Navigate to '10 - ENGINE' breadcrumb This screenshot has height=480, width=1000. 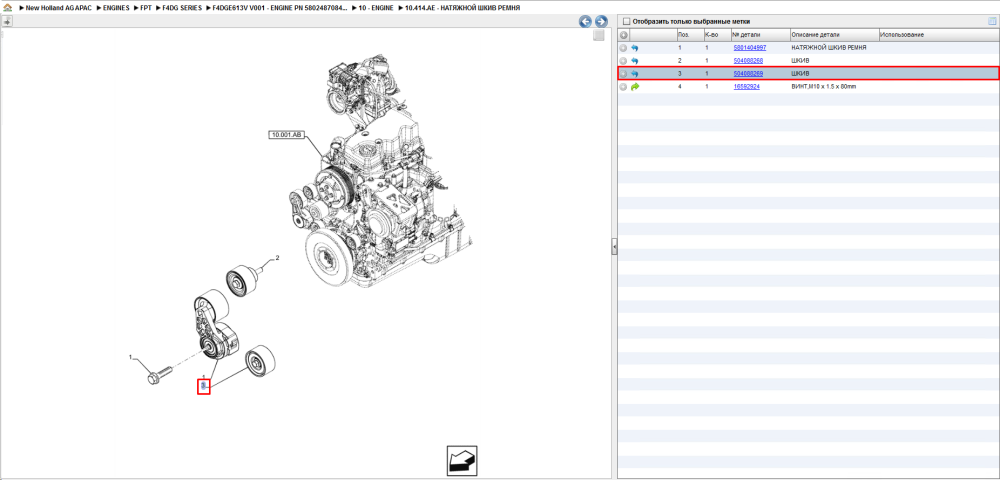(x=376, y=8)
